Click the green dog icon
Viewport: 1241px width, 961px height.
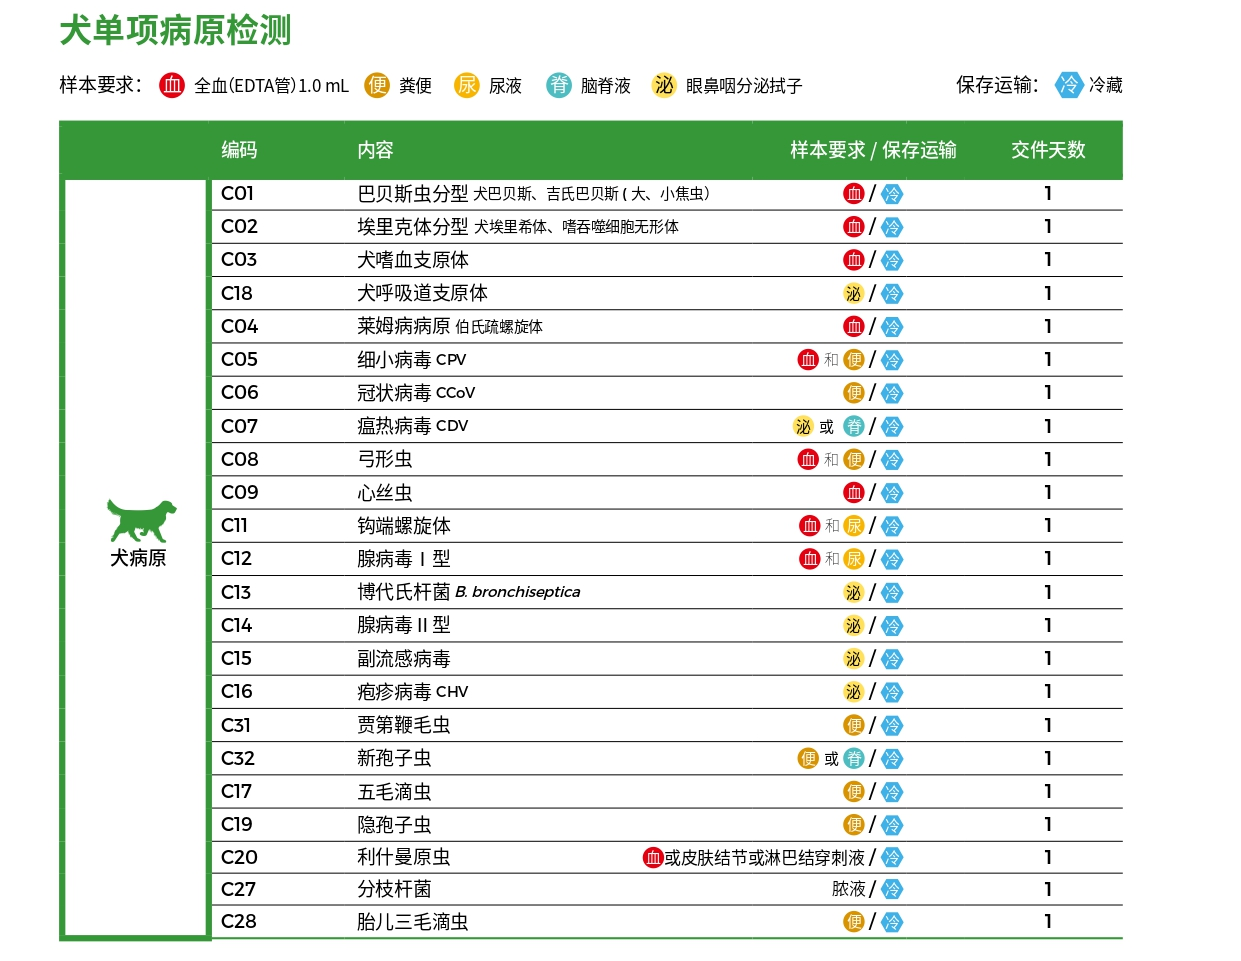140,520
